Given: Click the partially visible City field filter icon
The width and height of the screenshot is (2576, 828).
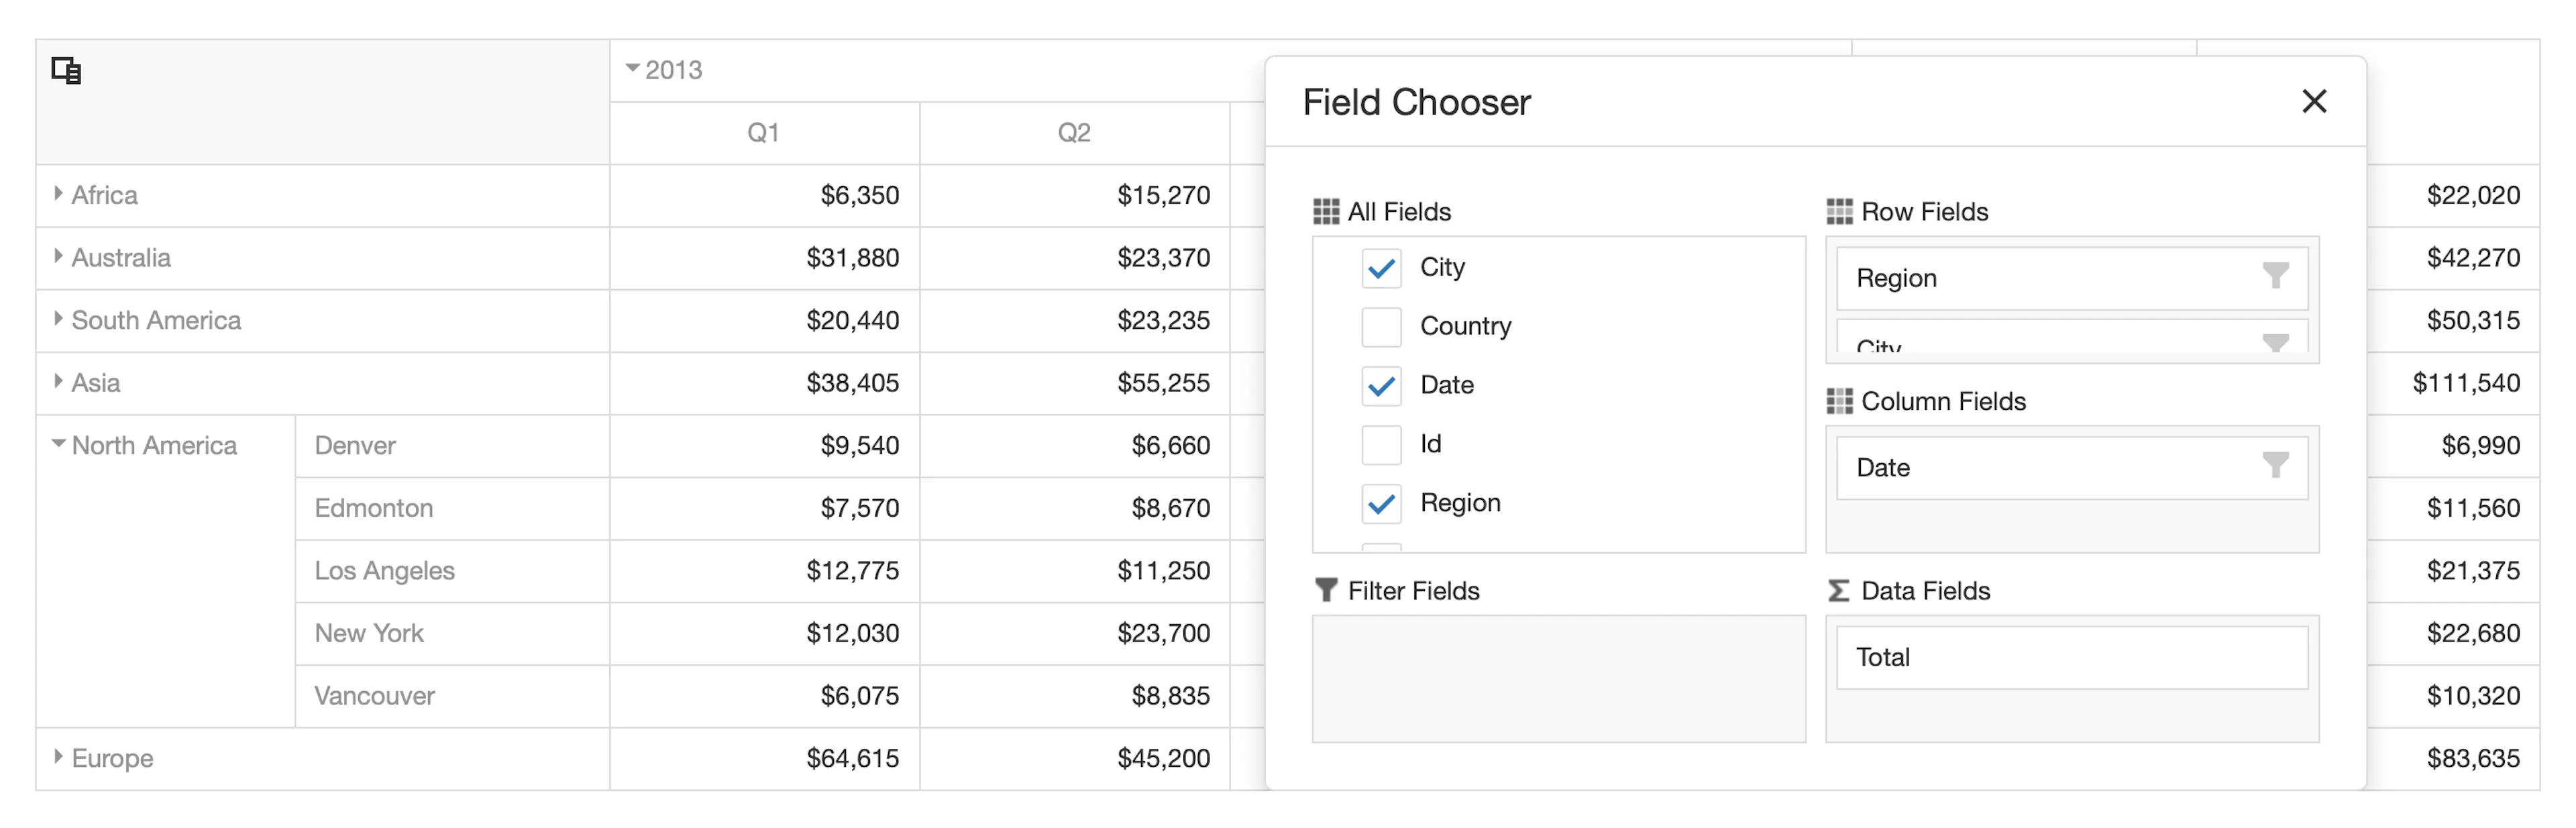Looking at the screenshot, I should pyautogui.click(x=2276, y=343).
